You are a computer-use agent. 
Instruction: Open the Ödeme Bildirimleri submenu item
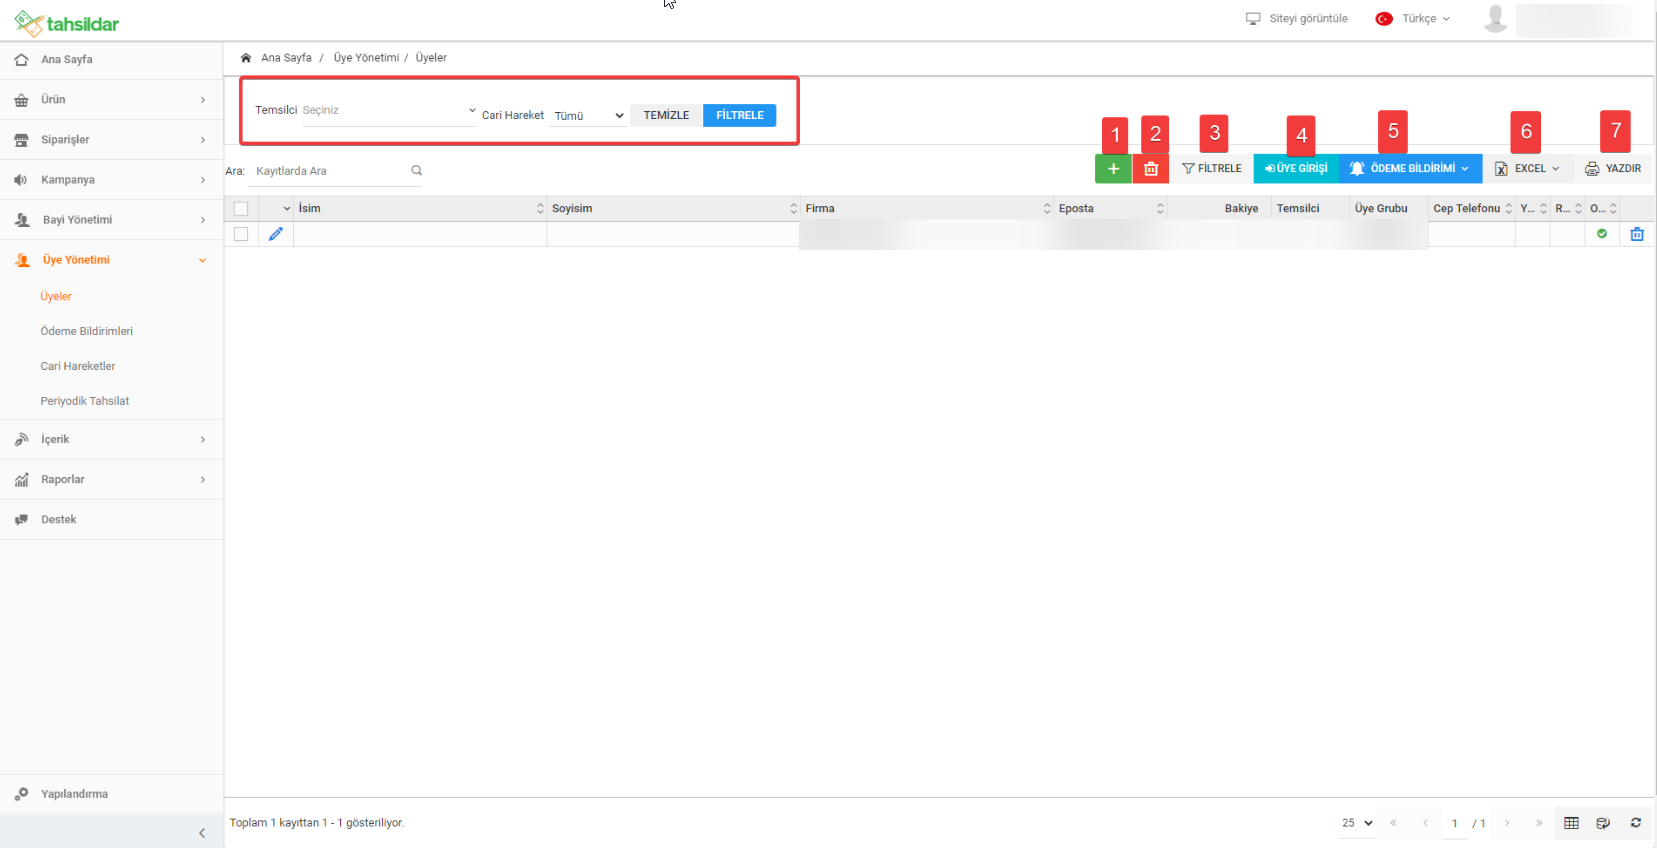(86, 331)
